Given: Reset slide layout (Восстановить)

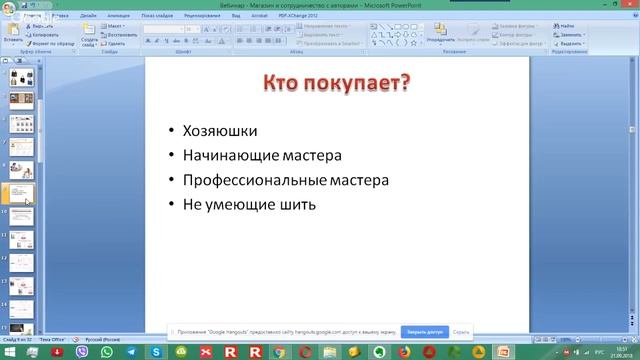Looking at the screenshot, I should coord(119,35).
